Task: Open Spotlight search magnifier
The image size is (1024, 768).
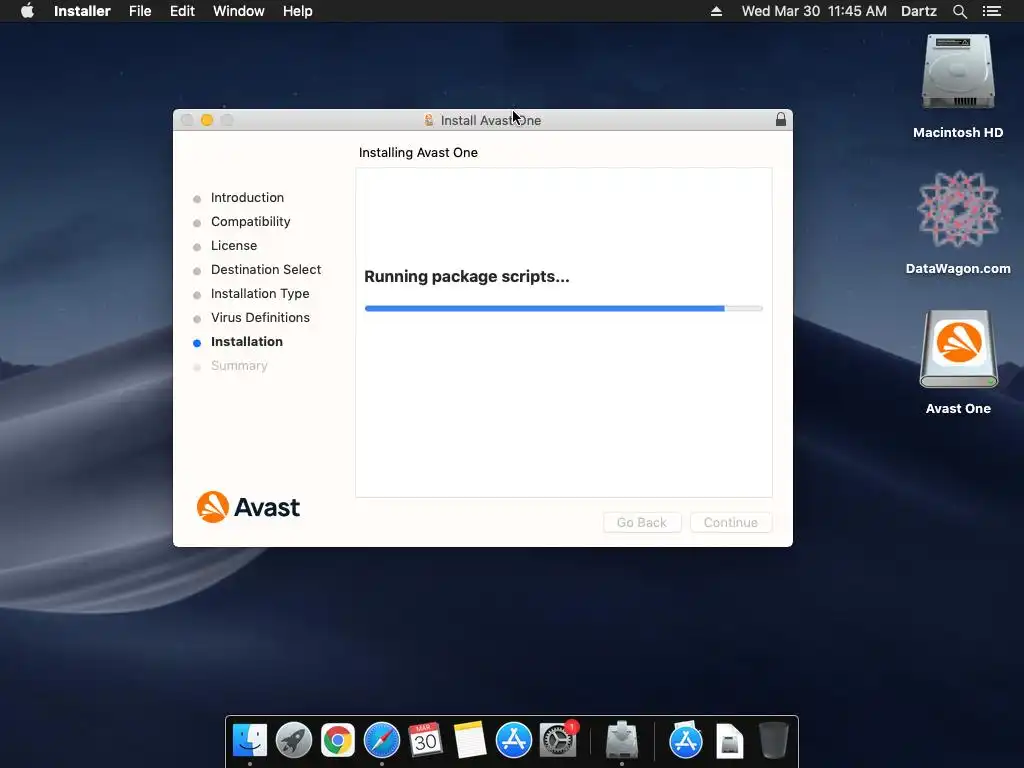Action: tap(959, 11)
